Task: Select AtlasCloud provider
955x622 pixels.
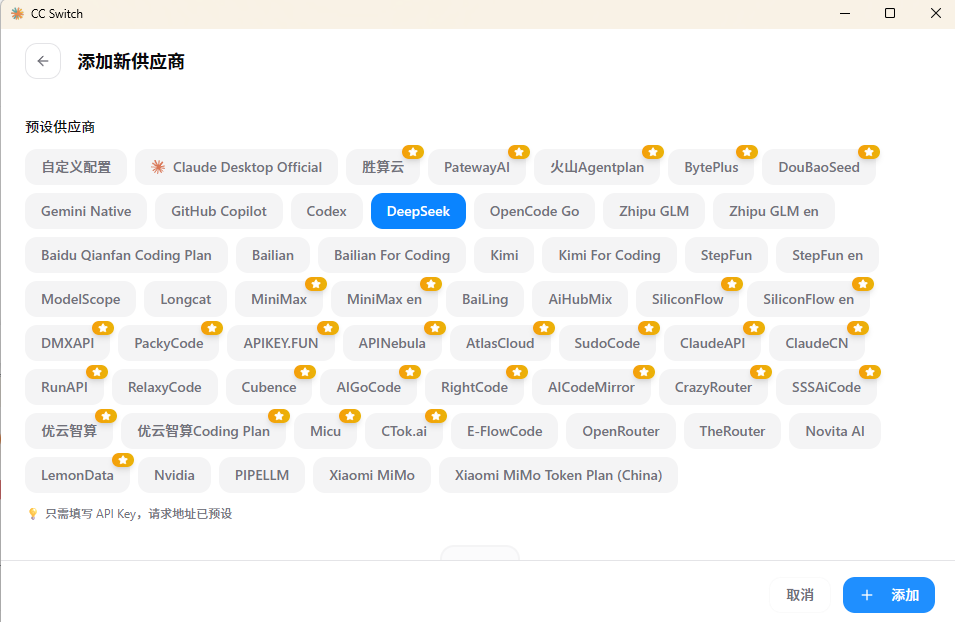Action: point(500,343)
